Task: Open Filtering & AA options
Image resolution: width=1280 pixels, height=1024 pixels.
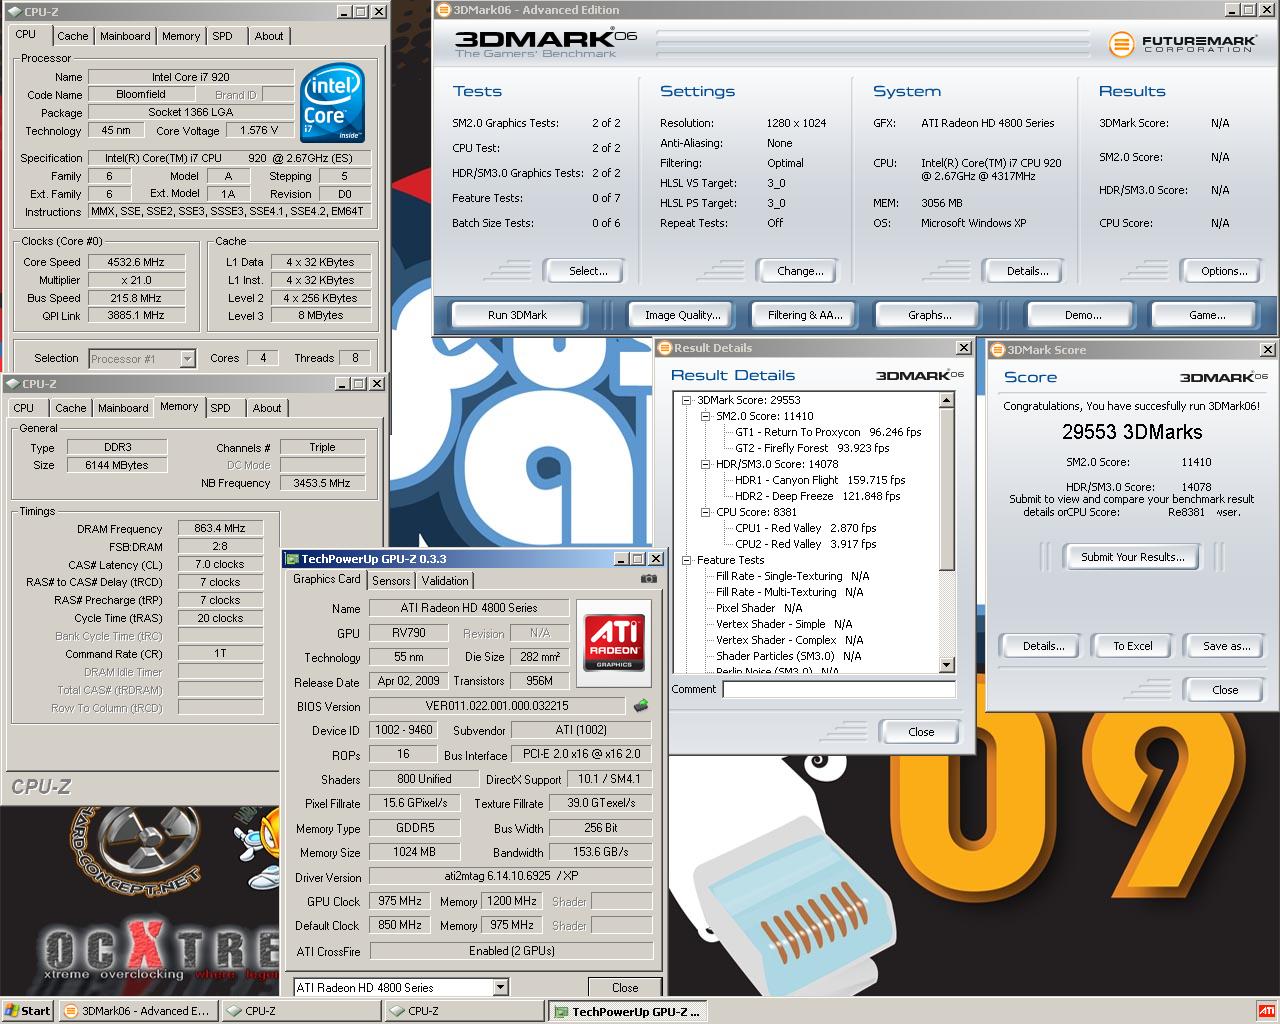Action: coord(805,315)
